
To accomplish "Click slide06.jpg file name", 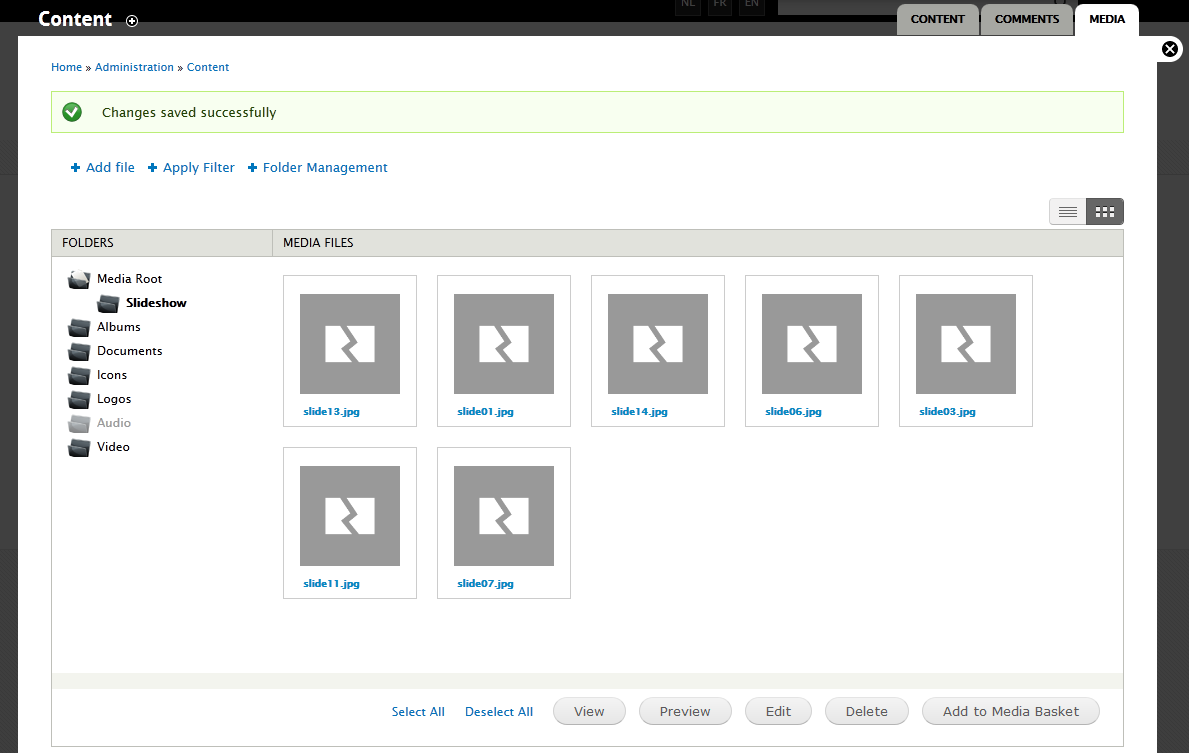I will (x=793, y=412).
